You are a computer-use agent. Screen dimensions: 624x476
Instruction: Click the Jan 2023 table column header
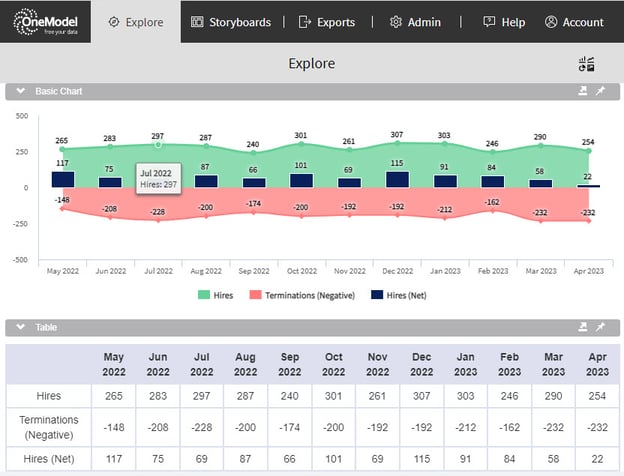466,364
